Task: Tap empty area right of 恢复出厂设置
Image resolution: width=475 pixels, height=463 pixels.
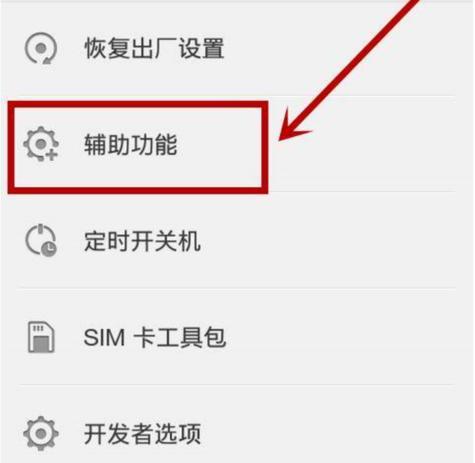Action: click(340, 48)
